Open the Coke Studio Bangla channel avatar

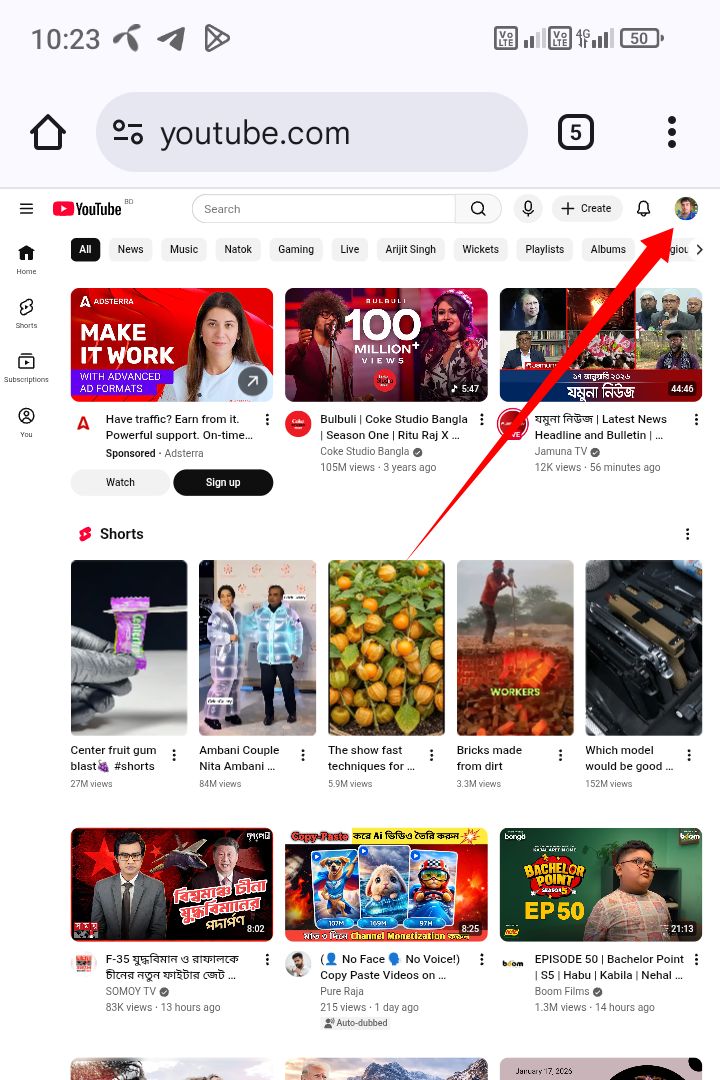[x=298, y=424]
